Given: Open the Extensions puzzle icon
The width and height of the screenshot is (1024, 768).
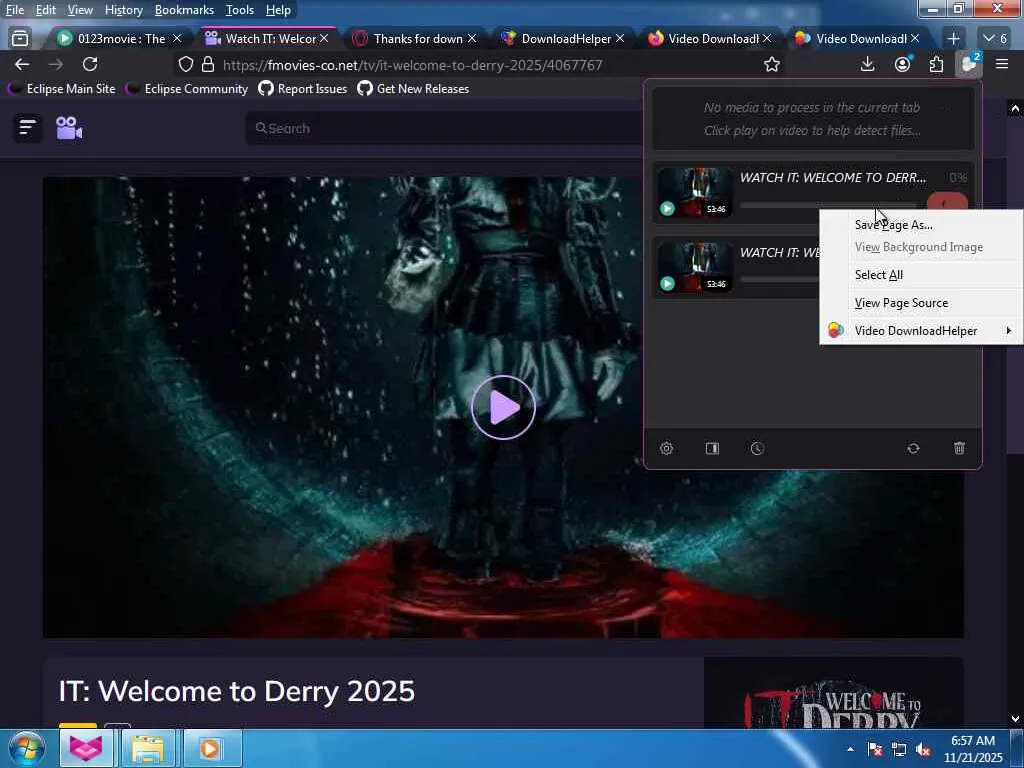Looking at the screenshot, I should coord(936,64).
